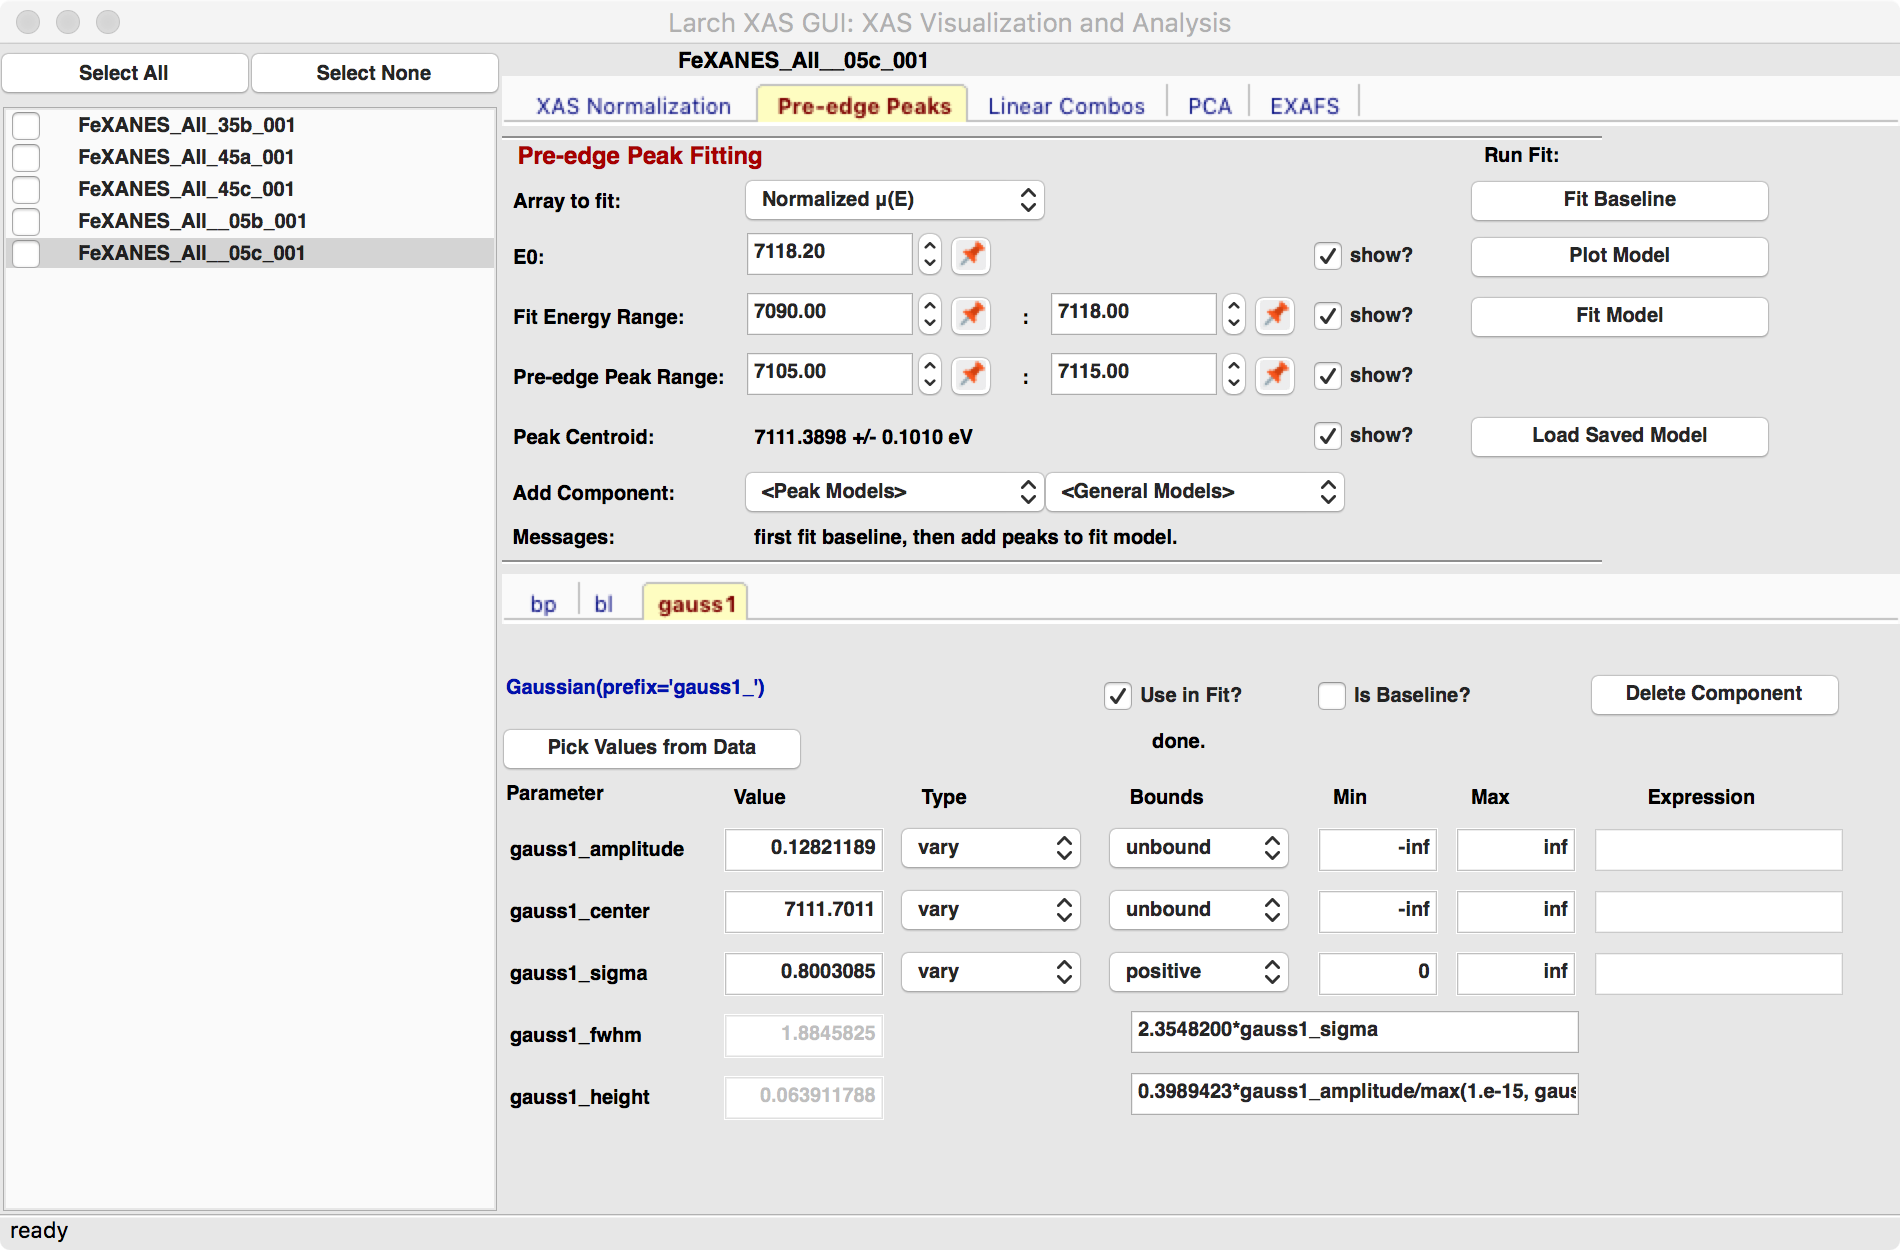Enable the Is Baseline? checkbox
The height and width of the screenshot is (1250, 1900).
click(x=1331, y=696)
